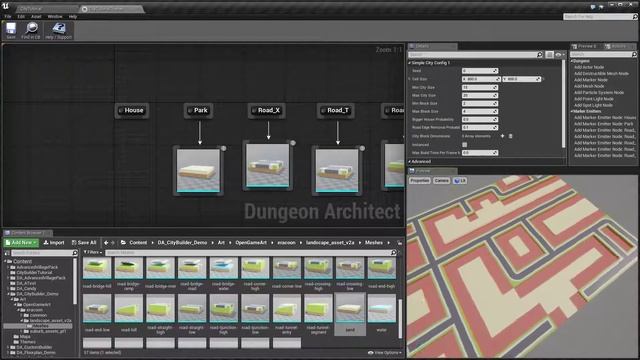Viewport: 640px width, 360px height.
Task: Click the folder icon before Content path
Action: coord(123,242)
